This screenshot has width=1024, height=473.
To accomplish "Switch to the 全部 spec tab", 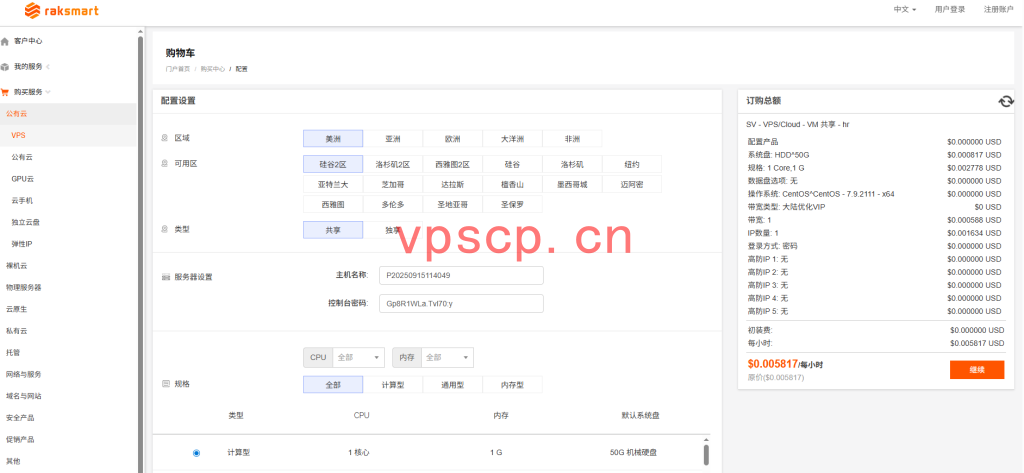I will click(x=333, y=385).
